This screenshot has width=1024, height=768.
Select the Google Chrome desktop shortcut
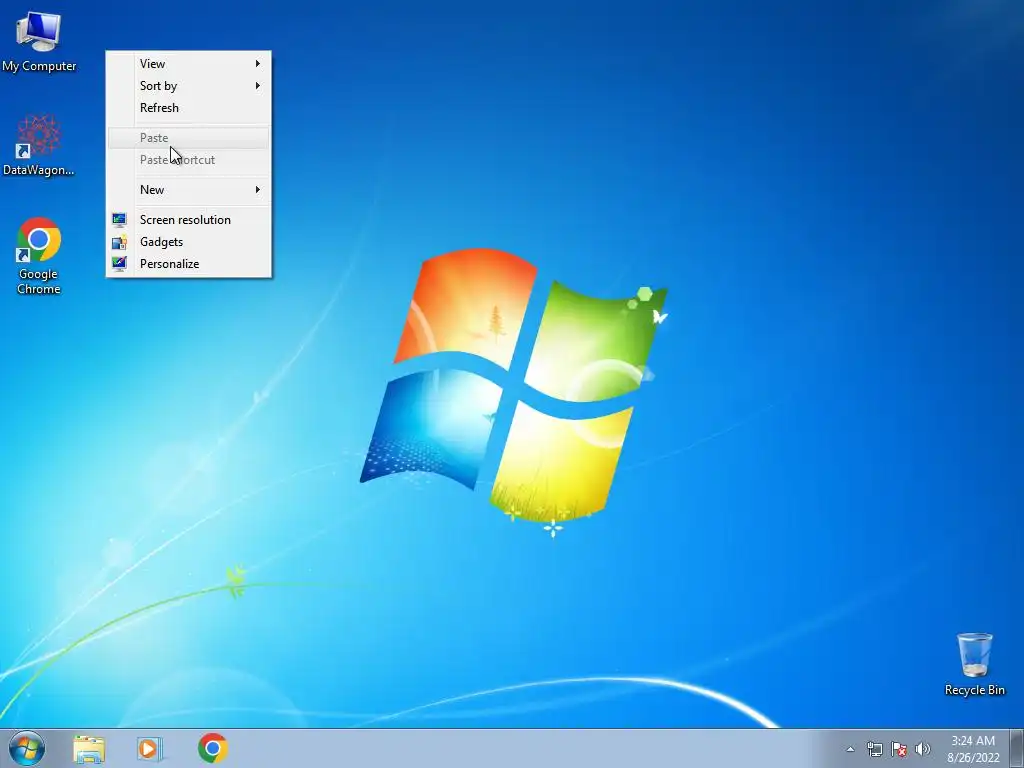point(39,255)
